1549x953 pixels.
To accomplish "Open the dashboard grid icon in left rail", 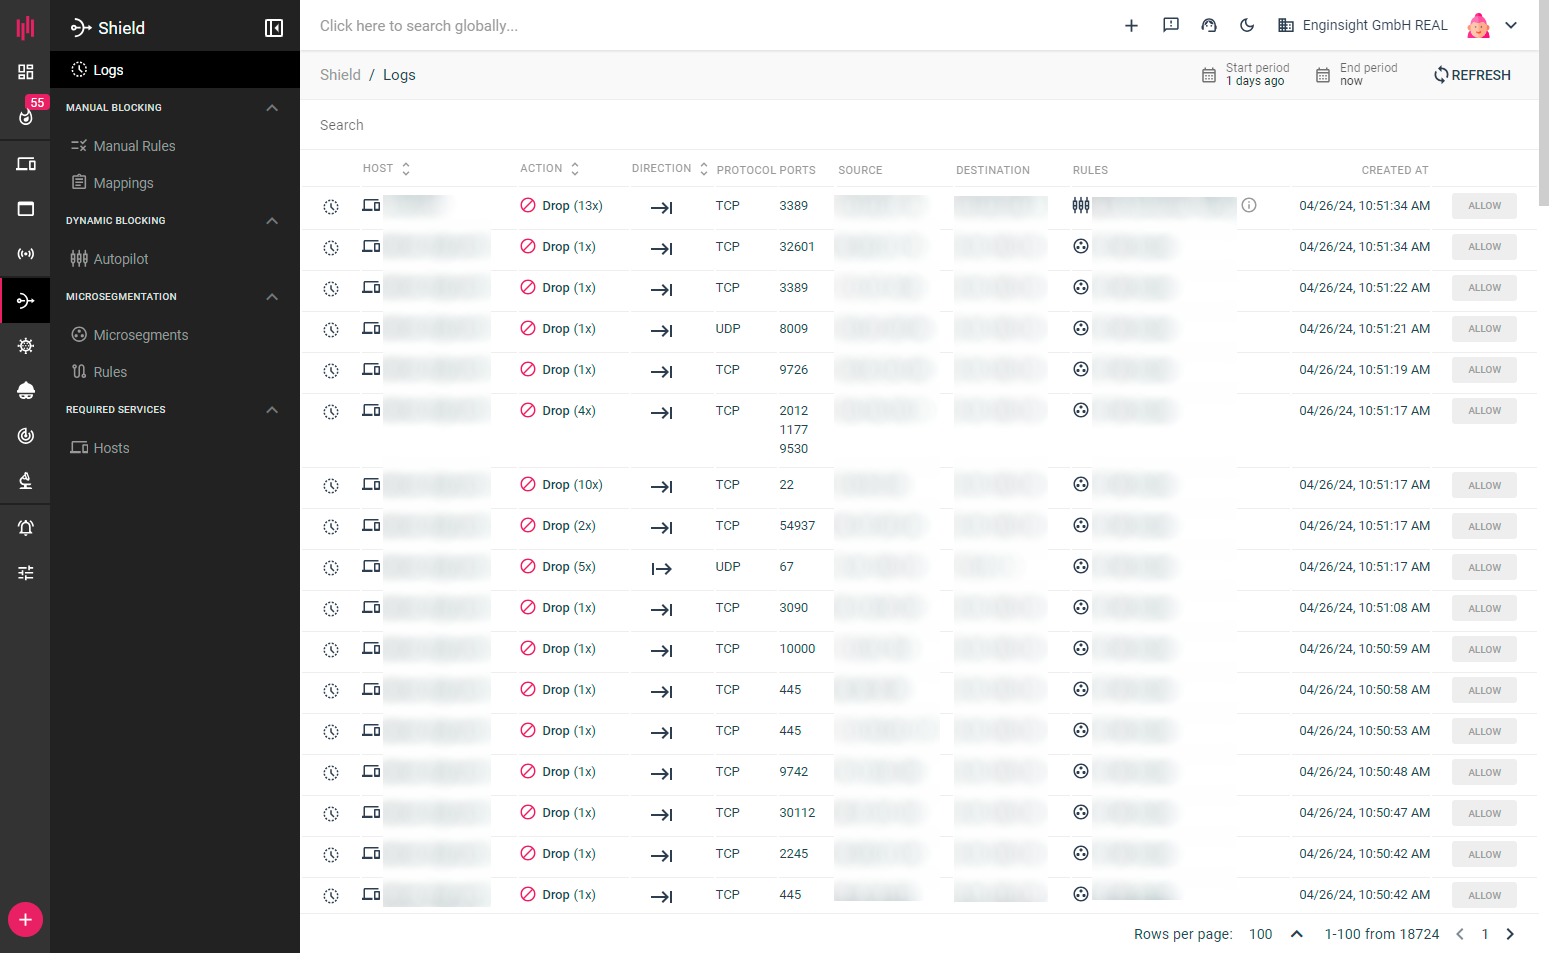I will [x=26, y=72].
